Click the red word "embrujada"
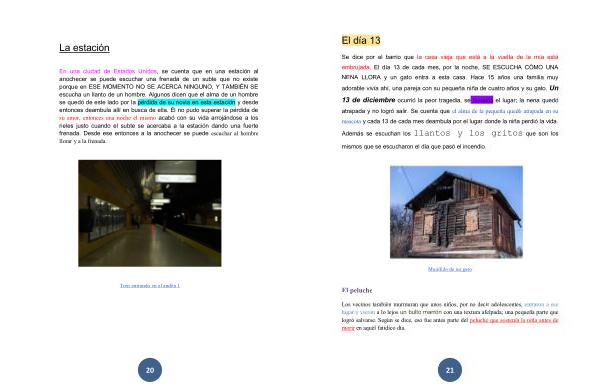 point(356,67)
